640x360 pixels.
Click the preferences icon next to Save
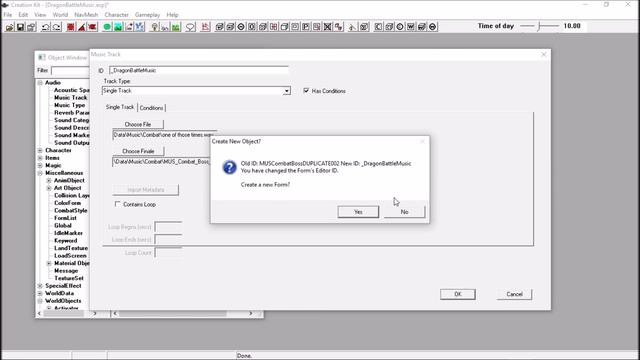31,27
